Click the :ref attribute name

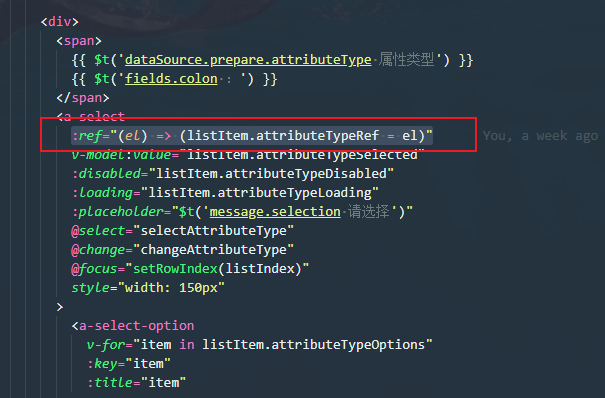pos(87,136)
